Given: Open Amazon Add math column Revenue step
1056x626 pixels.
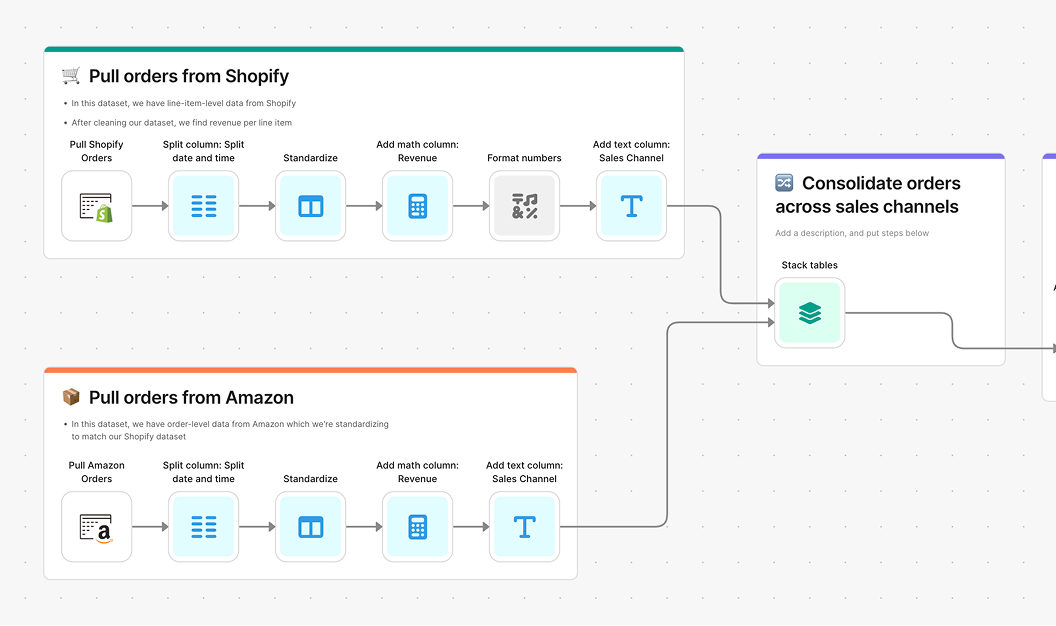Looking at the screenshot, I should point(418,527).
